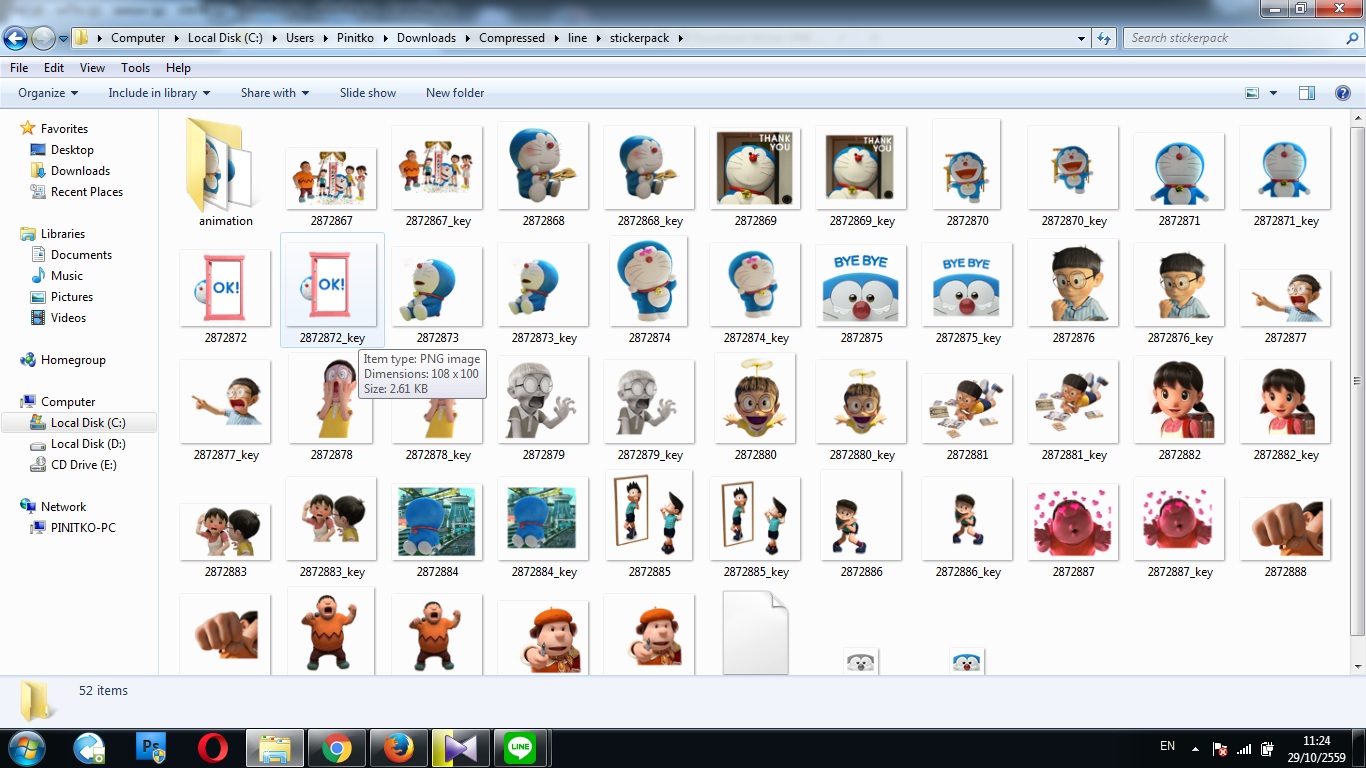Open the Organize dropdown
1366x768 pixels.
tap(48, 93)
